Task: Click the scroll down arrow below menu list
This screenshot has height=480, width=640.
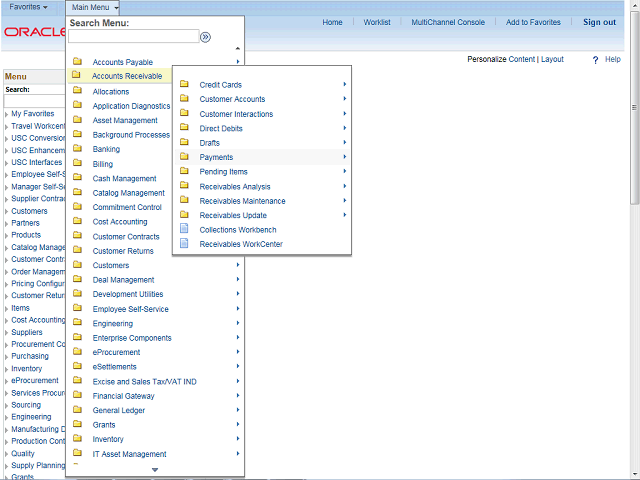Action: pos(155,469)
